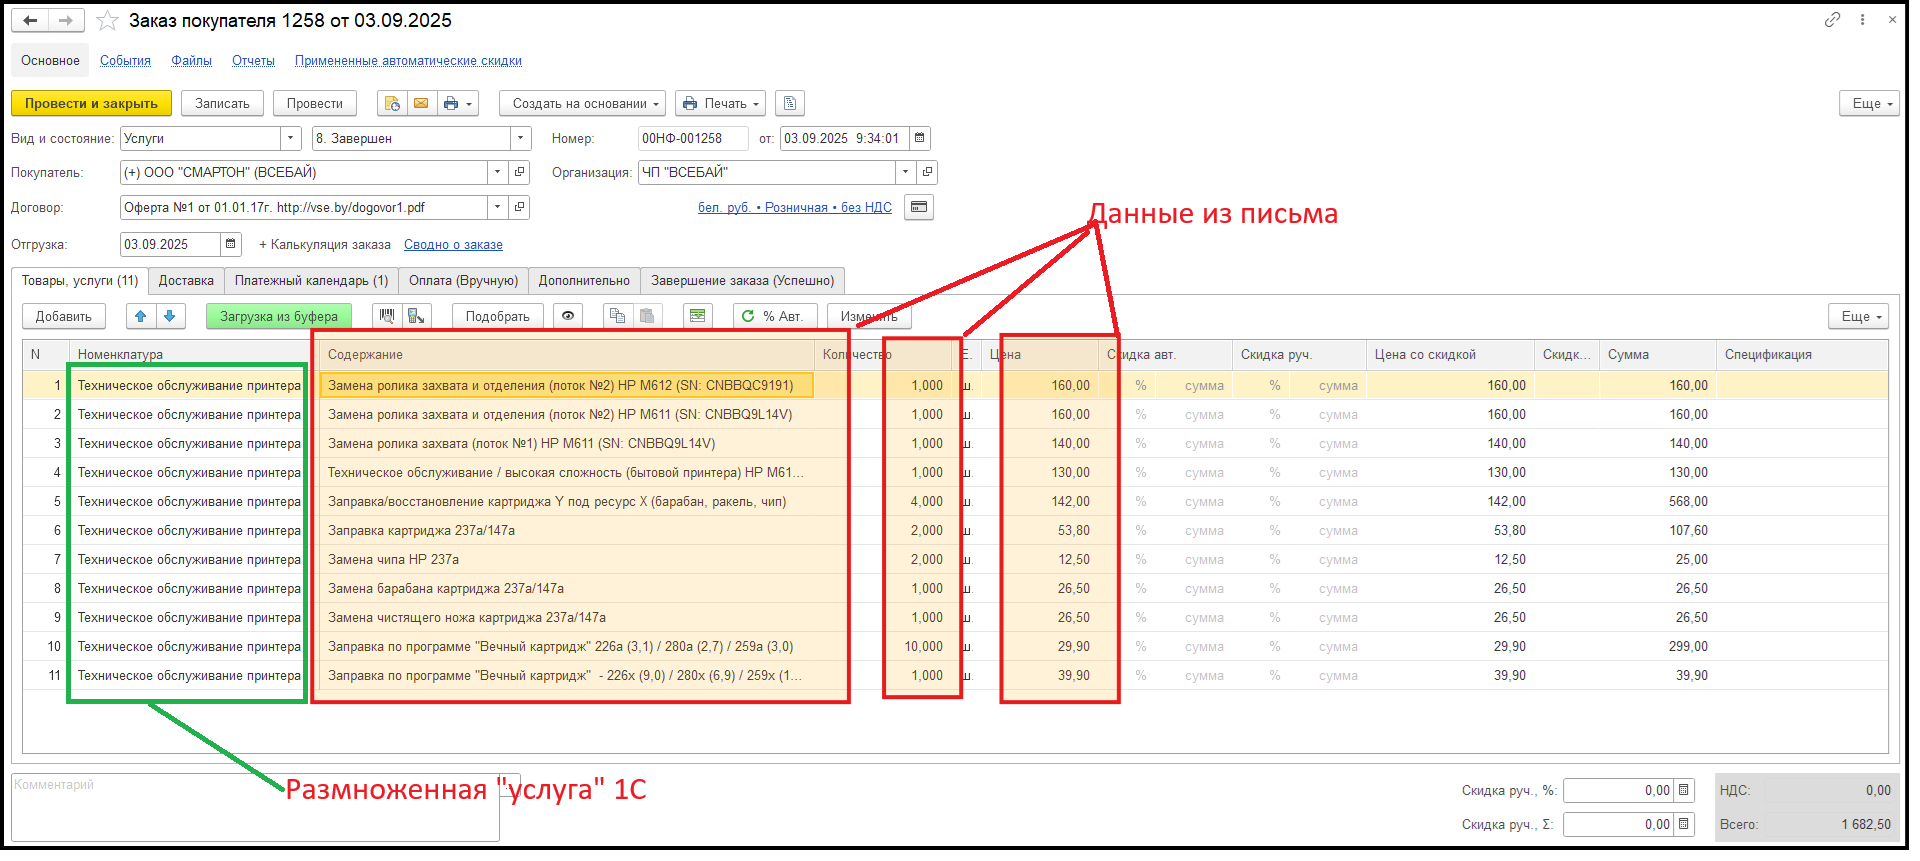Open the Сводно о заказе link
The width and height of the screenshot is (1920, 861).
(453, 245)
